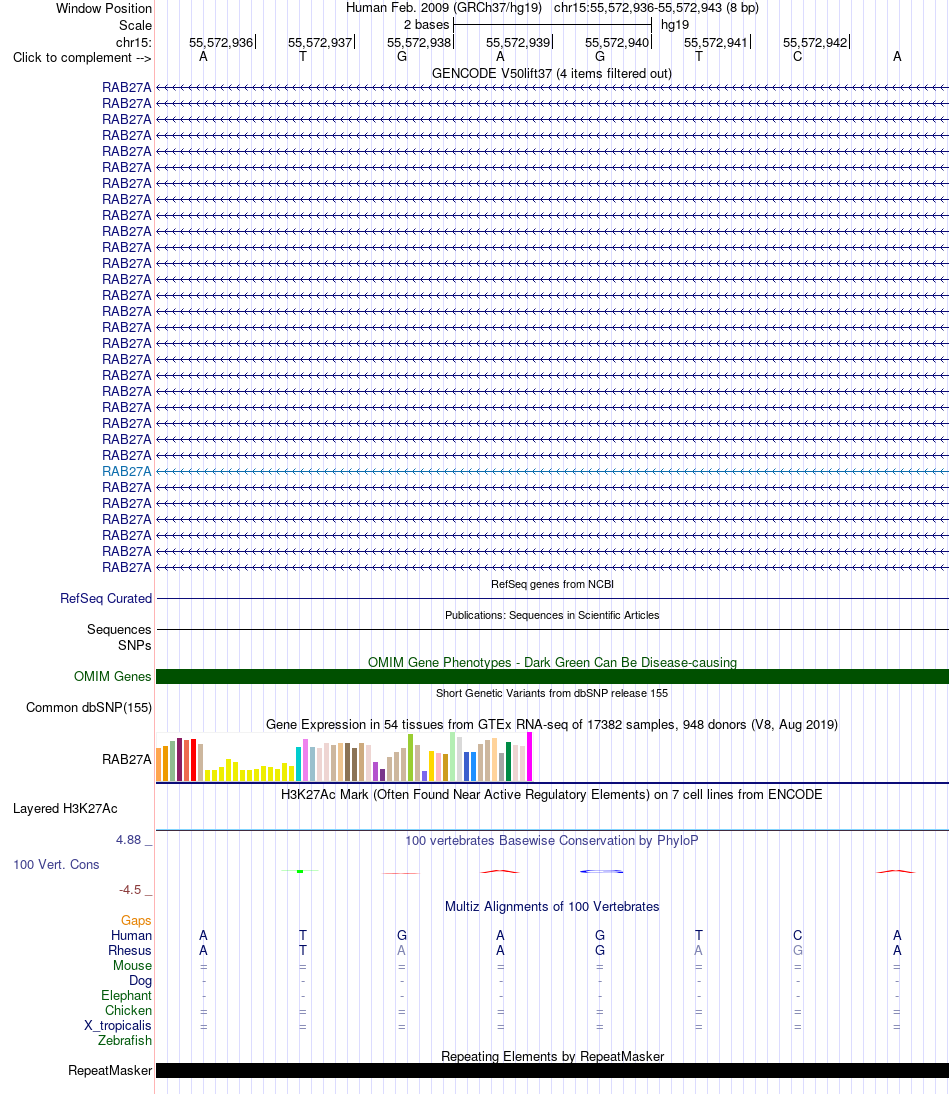The image size is (950, 1094).
Task: Click the Human alignment row label
Action: coord(131,936)
